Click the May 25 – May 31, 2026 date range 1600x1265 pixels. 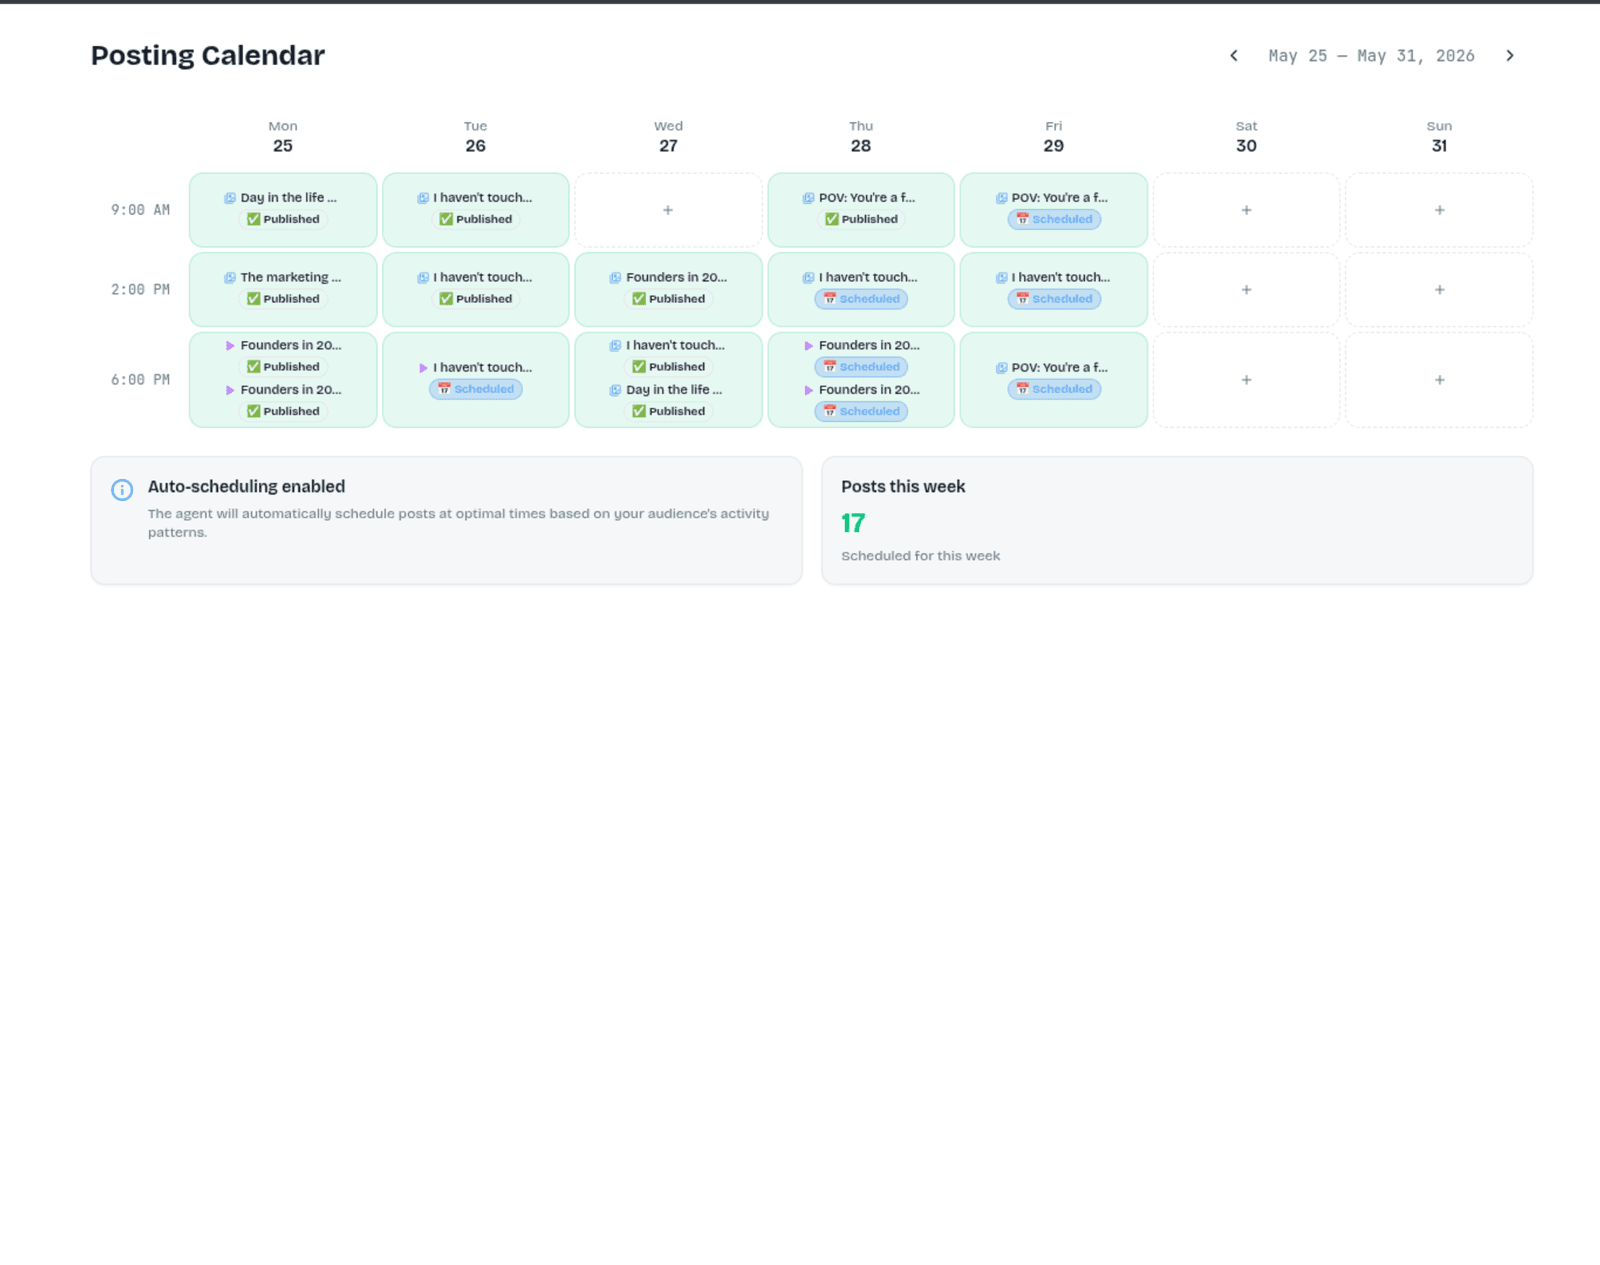pos(1371,56)
